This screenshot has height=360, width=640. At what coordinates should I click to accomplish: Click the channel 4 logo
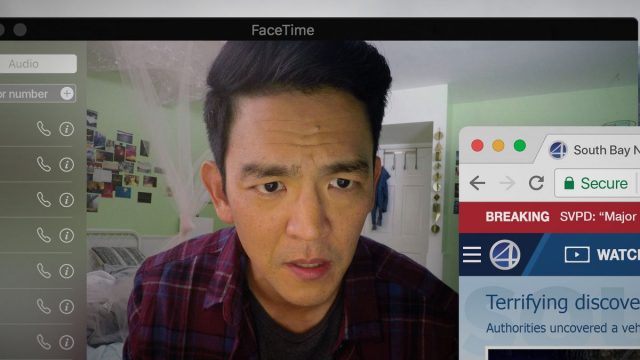tap(505, 254)
